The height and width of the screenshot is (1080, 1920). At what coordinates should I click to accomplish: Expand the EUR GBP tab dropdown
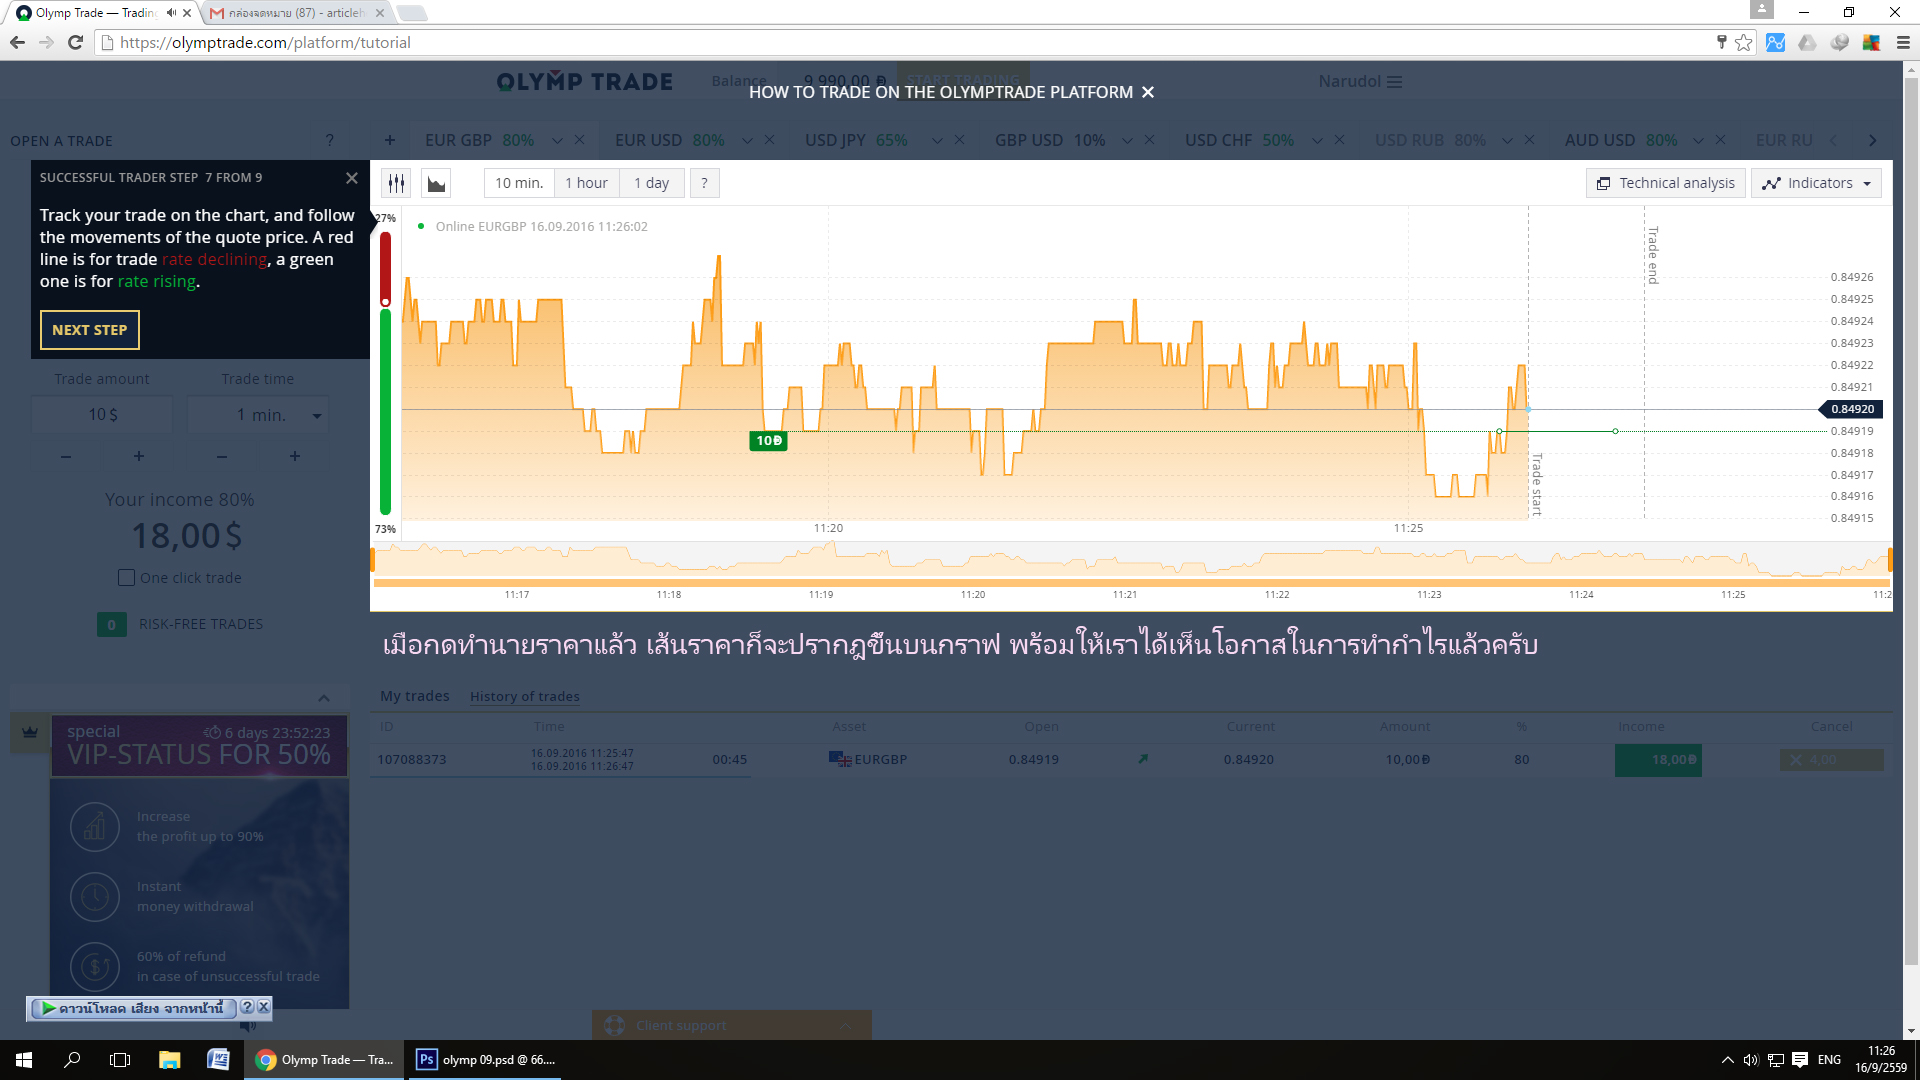point(557,140)
